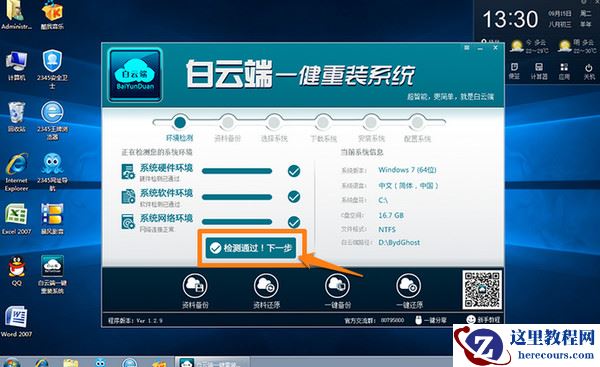
Task: Click the 16.7 GB disk space value
Action: pos(391,215)
